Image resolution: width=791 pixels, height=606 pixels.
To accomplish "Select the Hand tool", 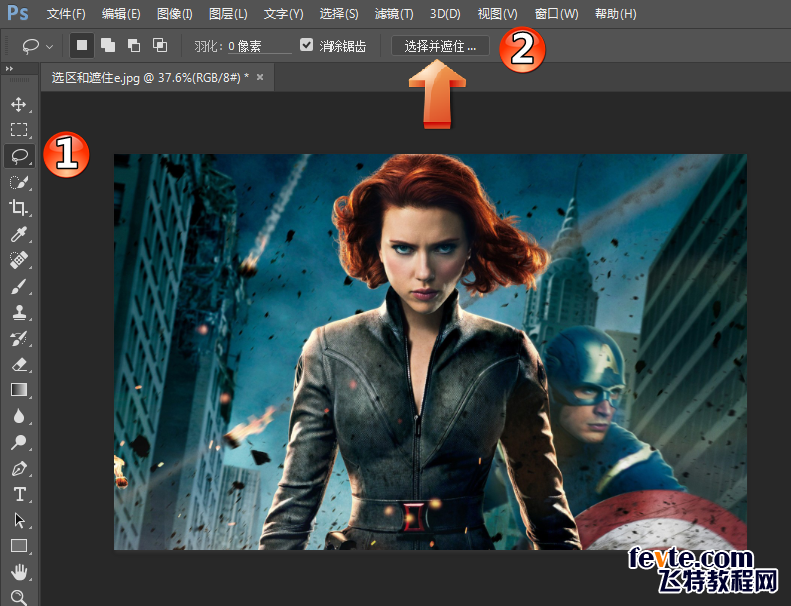I will [19, 572].
